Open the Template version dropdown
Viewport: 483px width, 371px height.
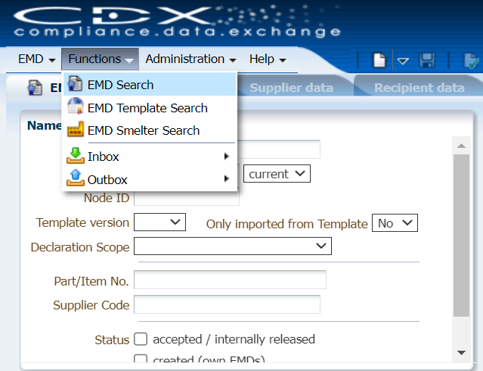coord(160,222)
